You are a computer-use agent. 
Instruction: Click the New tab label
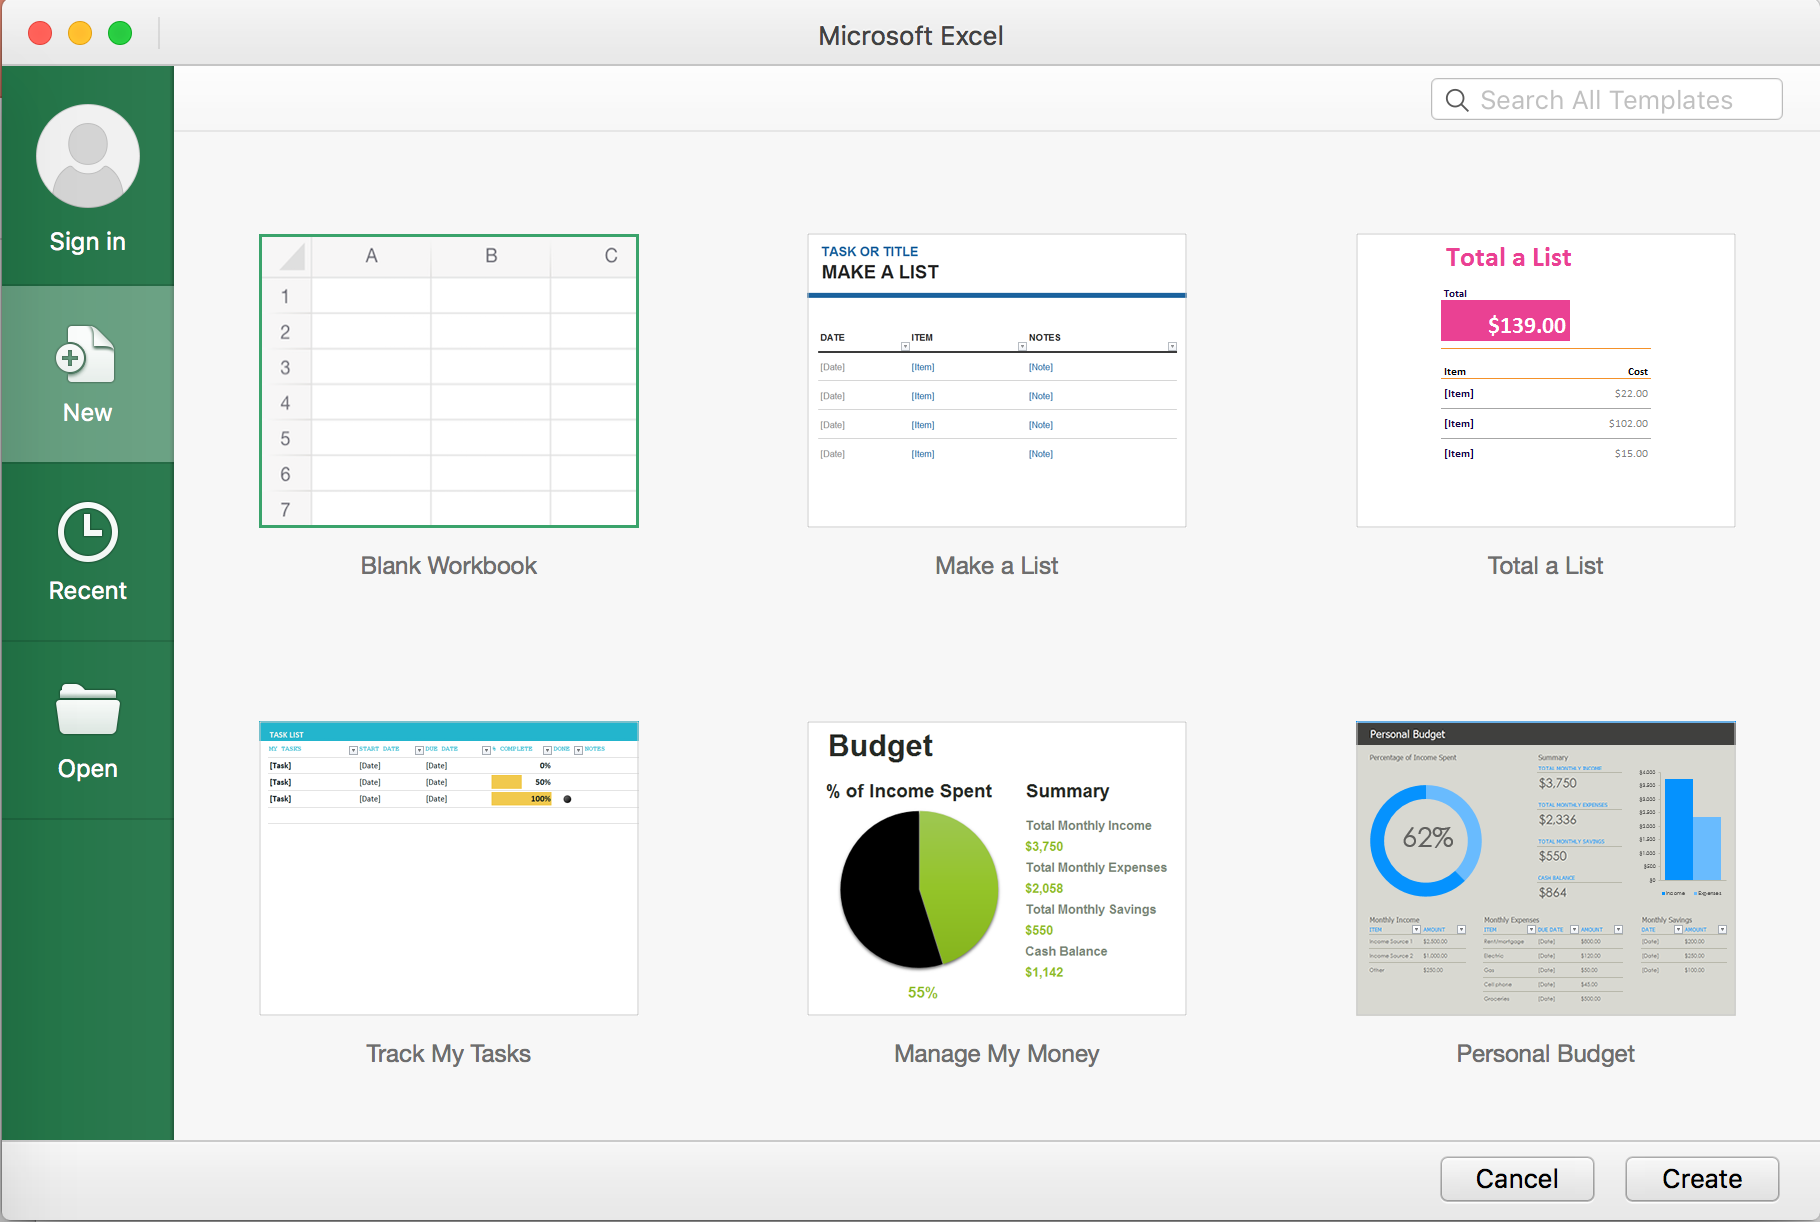coord(88,413)
